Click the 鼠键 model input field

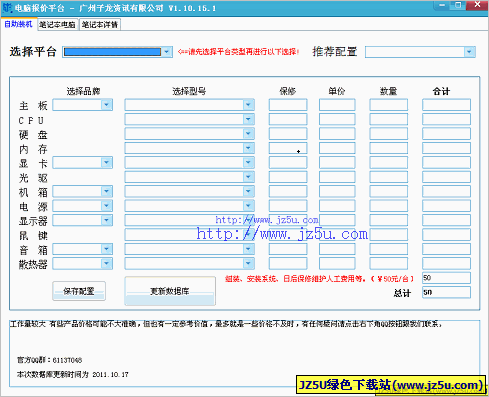190,235
